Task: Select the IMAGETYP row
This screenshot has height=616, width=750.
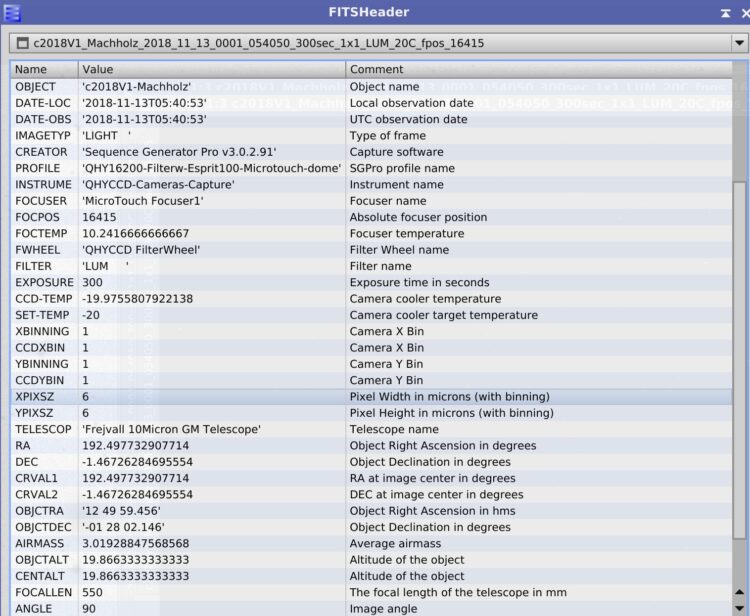Action: (371, 135)
